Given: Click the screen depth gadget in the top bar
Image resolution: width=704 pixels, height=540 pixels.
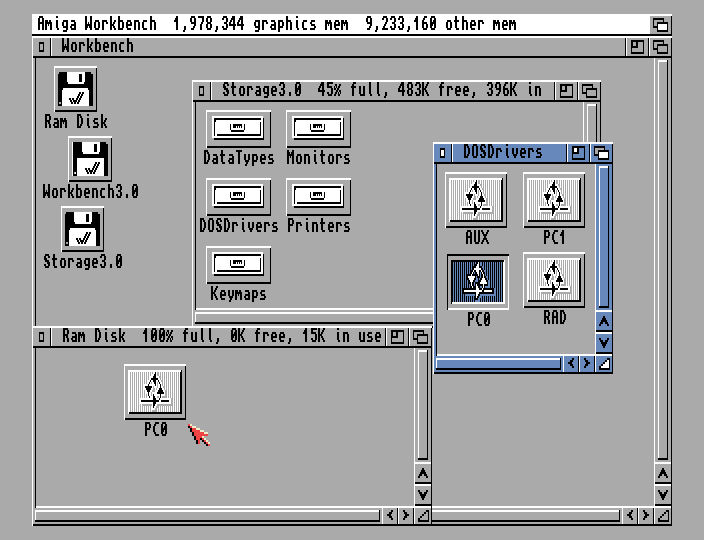Looking at the screenshot, I should tap(660, 24).
